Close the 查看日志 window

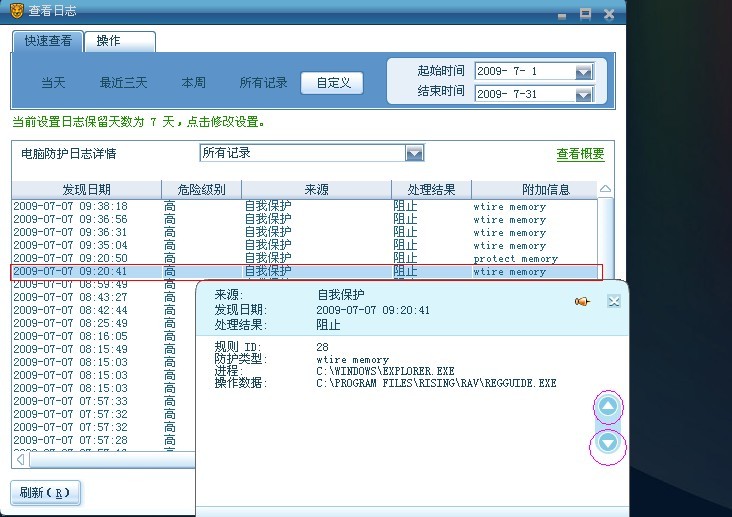click(x=609, y=14)
